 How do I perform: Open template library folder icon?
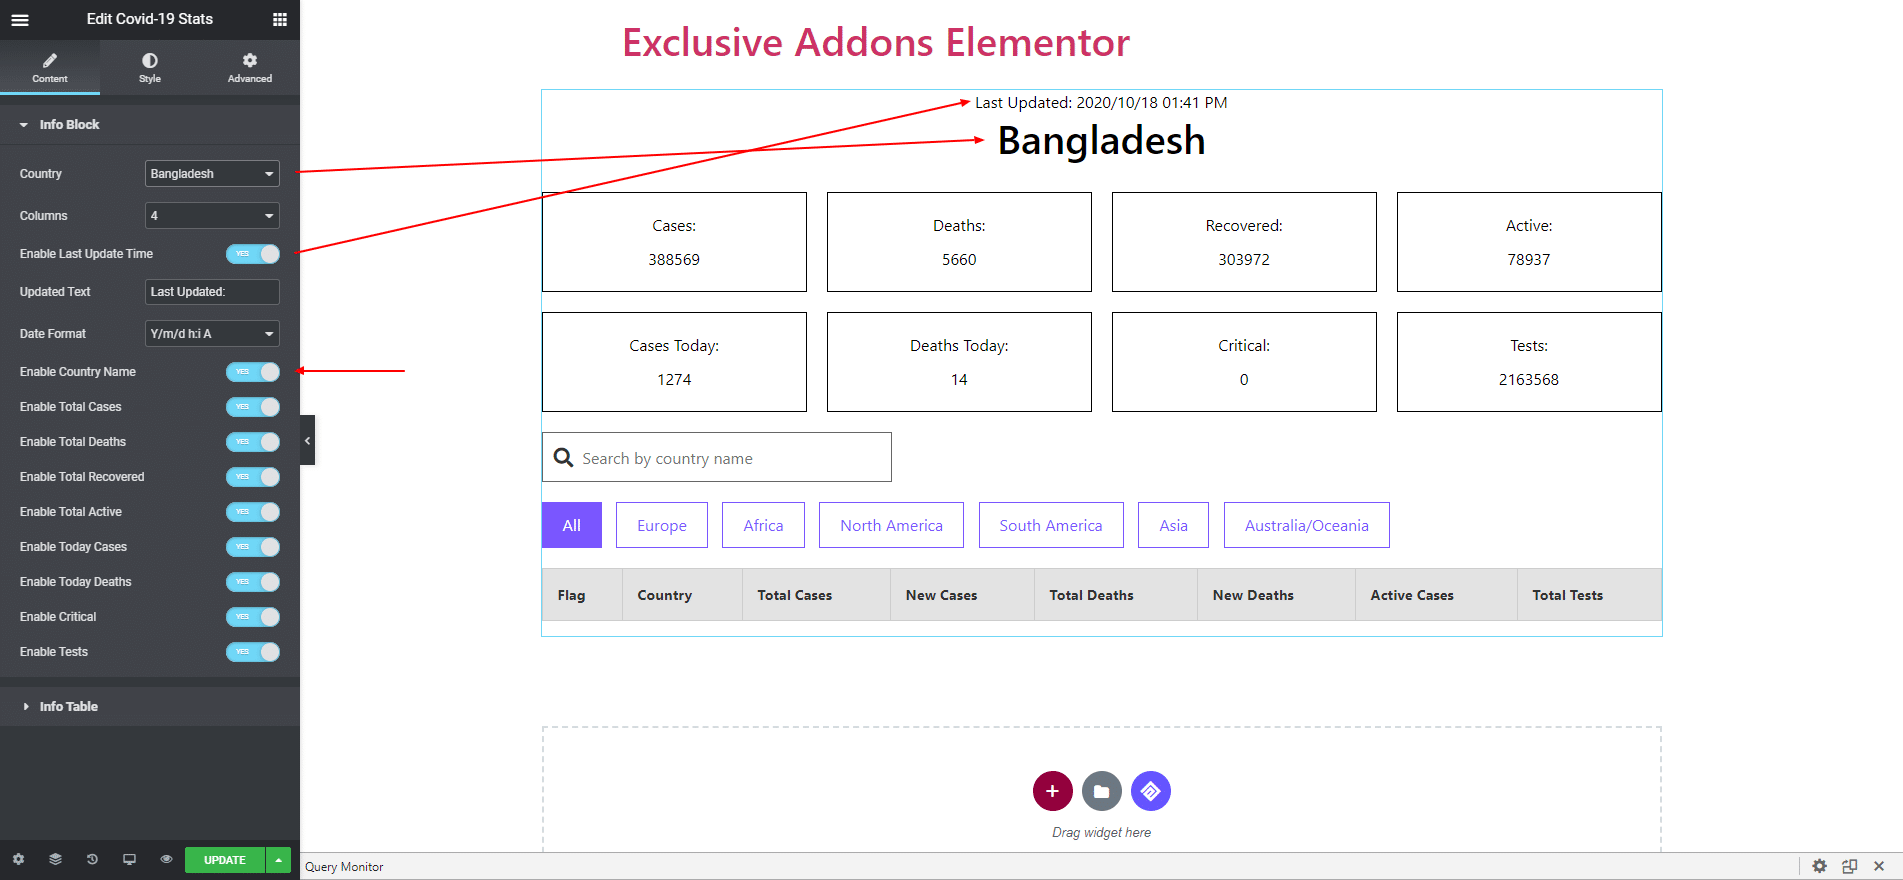pos(1101,791)
